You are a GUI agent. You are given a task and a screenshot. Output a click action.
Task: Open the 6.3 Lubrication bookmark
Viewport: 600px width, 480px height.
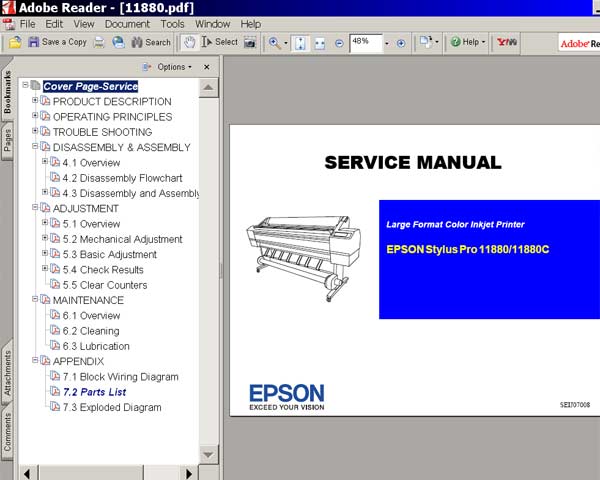point(96,347)
